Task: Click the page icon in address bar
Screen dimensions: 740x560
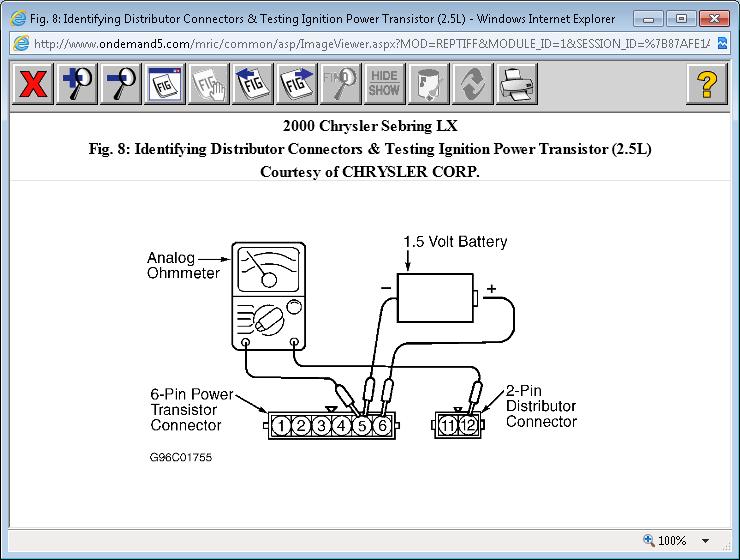Action: click(21, 43)
